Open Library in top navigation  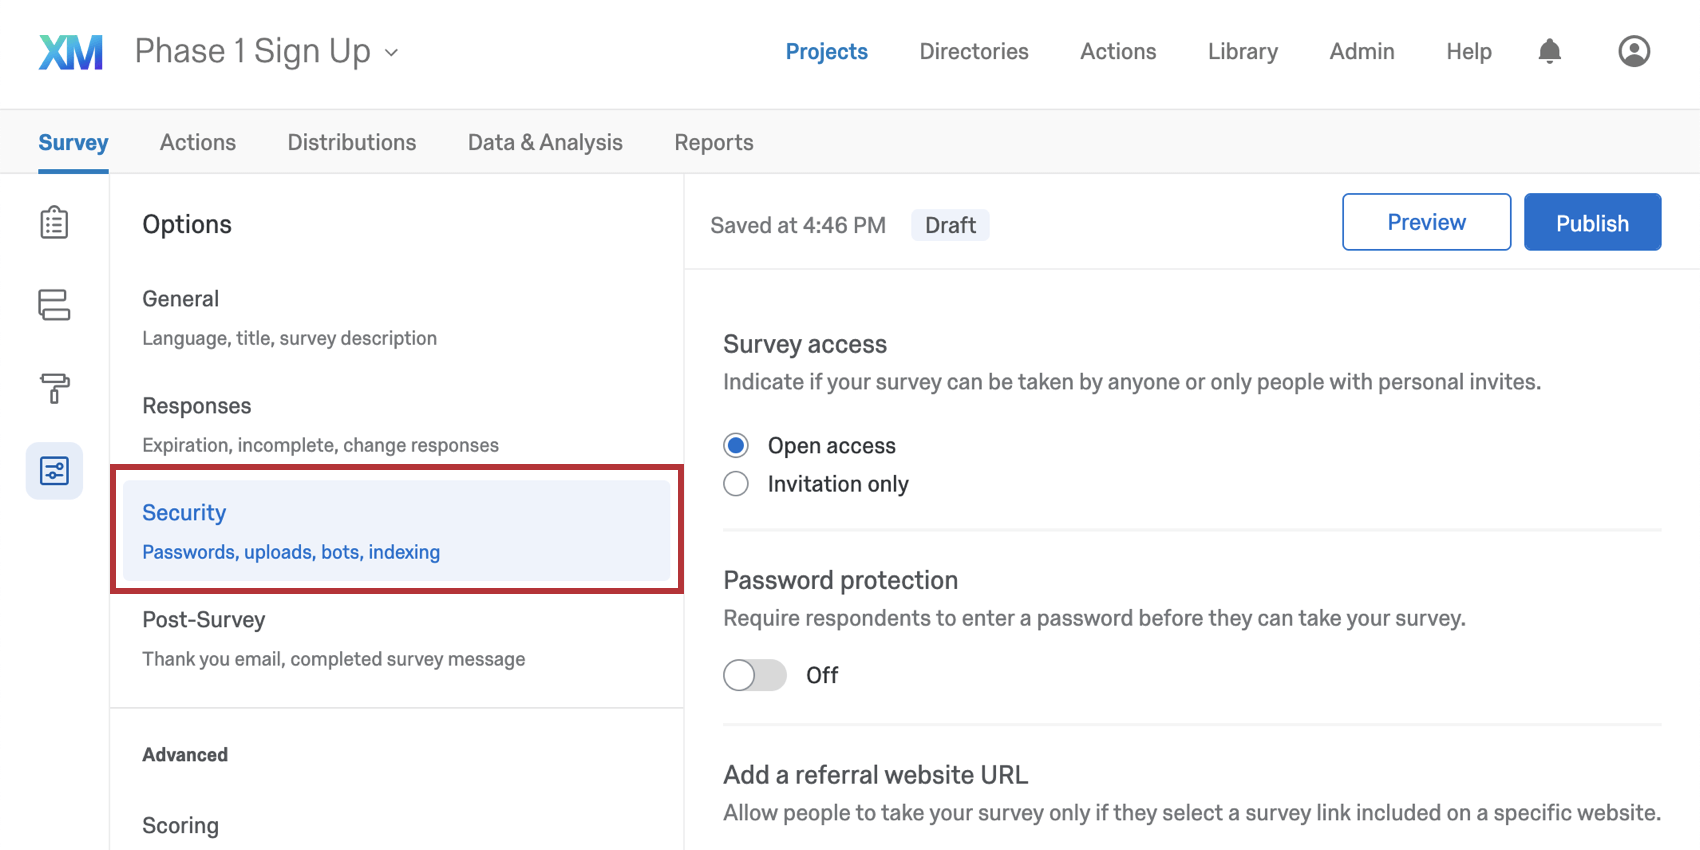pos(1242,51)
